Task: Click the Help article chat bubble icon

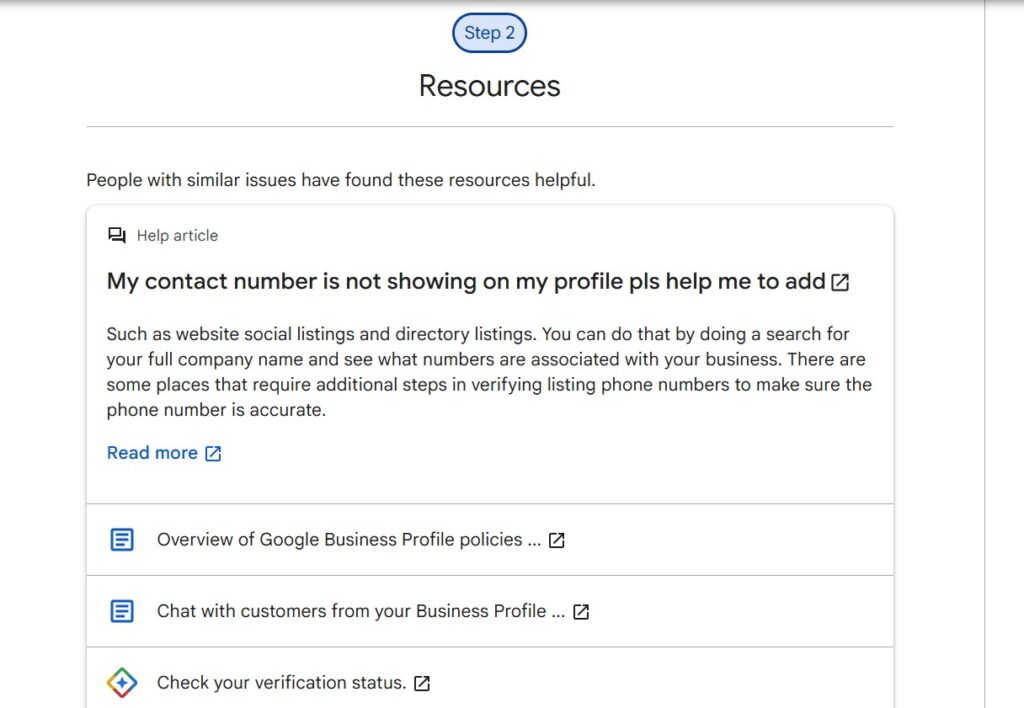Action: (117, 236)
